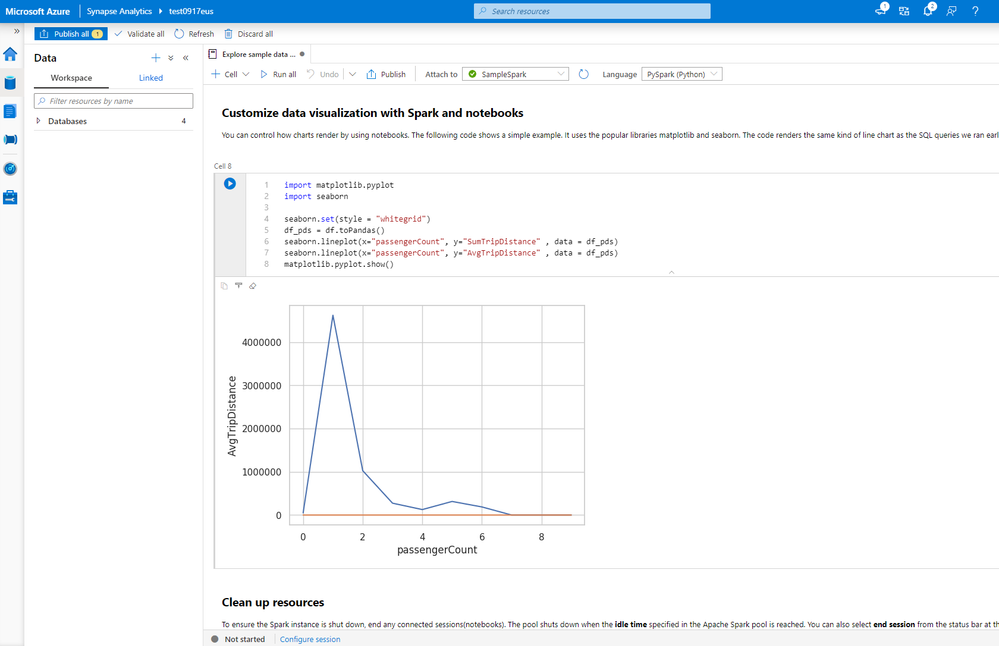Open the Cell dropdown chevron

pos(246,75)
